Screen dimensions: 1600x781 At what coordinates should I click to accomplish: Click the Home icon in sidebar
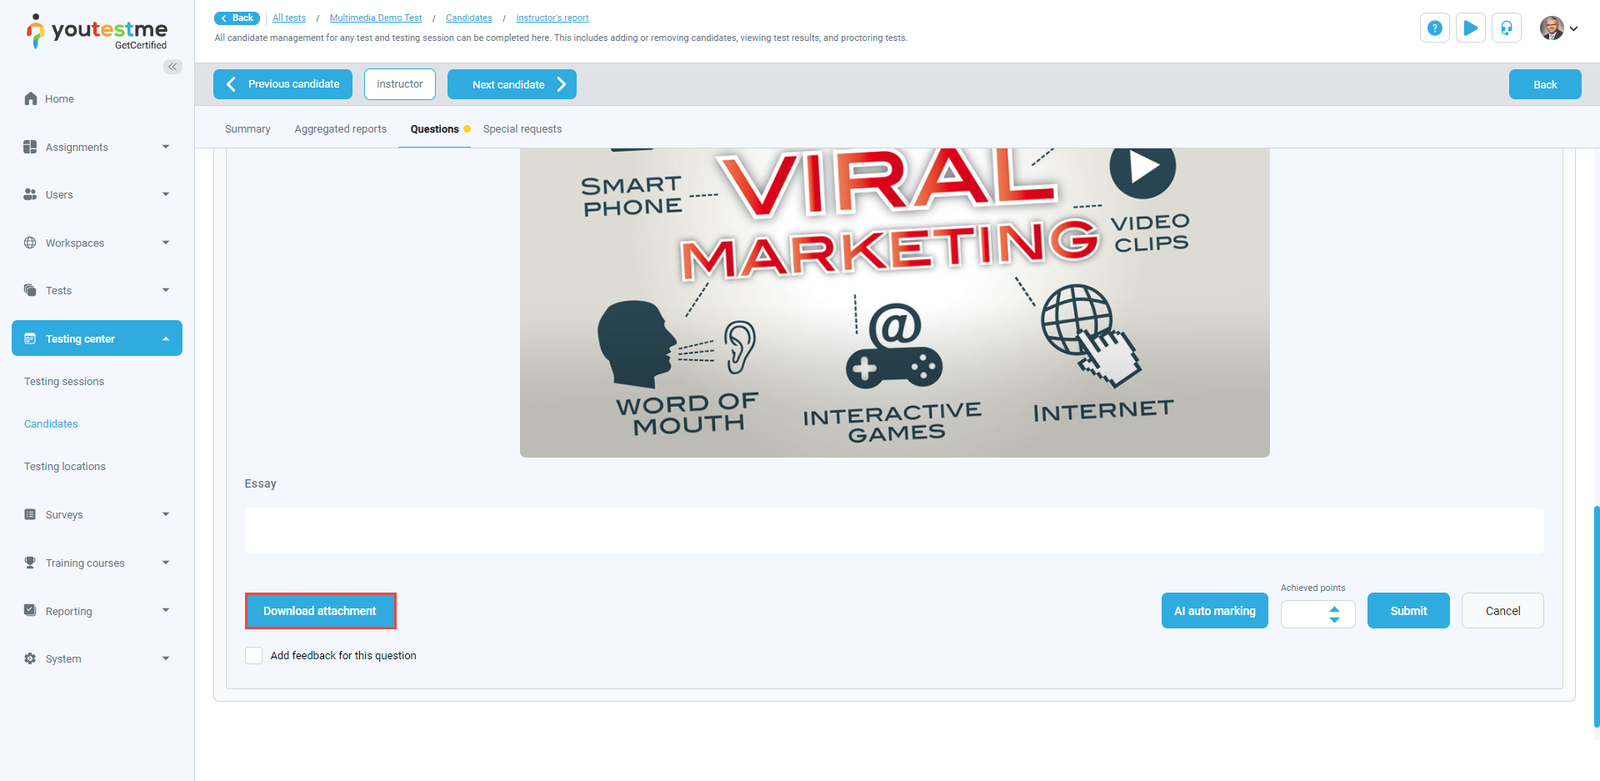31,99
